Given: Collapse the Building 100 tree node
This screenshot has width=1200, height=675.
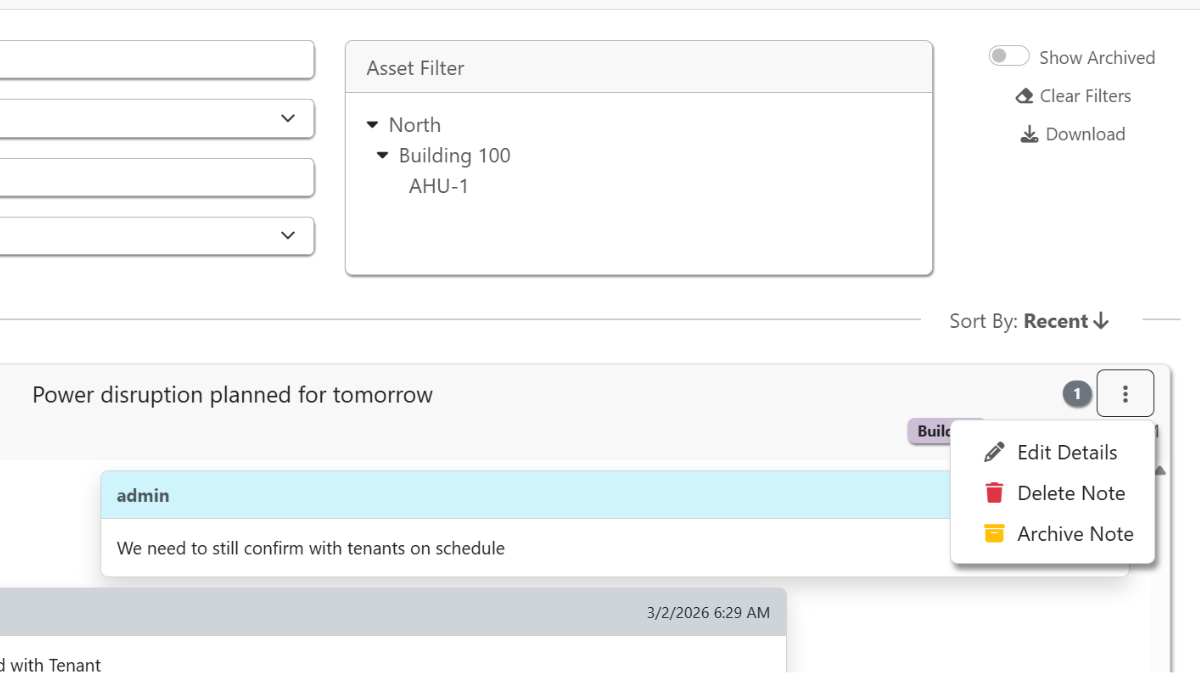Looking at the screenshot, I should tap(382, 155).
